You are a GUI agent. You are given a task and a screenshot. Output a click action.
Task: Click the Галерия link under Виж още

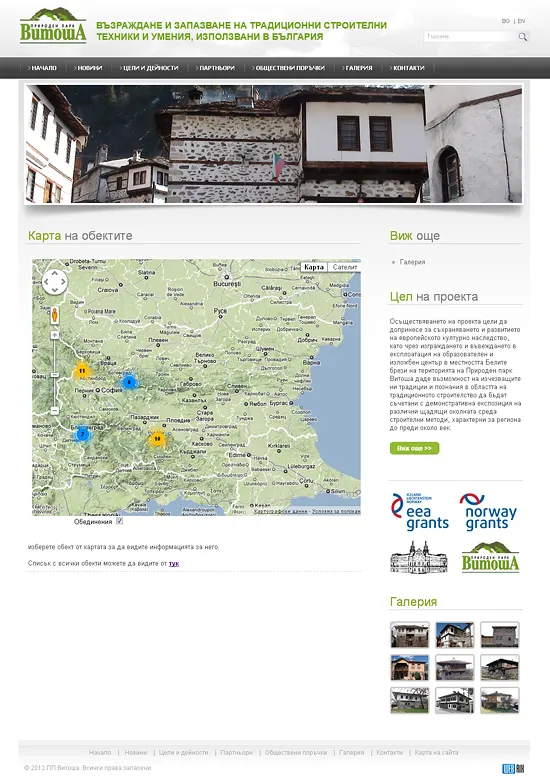click(x=412, y=262)
